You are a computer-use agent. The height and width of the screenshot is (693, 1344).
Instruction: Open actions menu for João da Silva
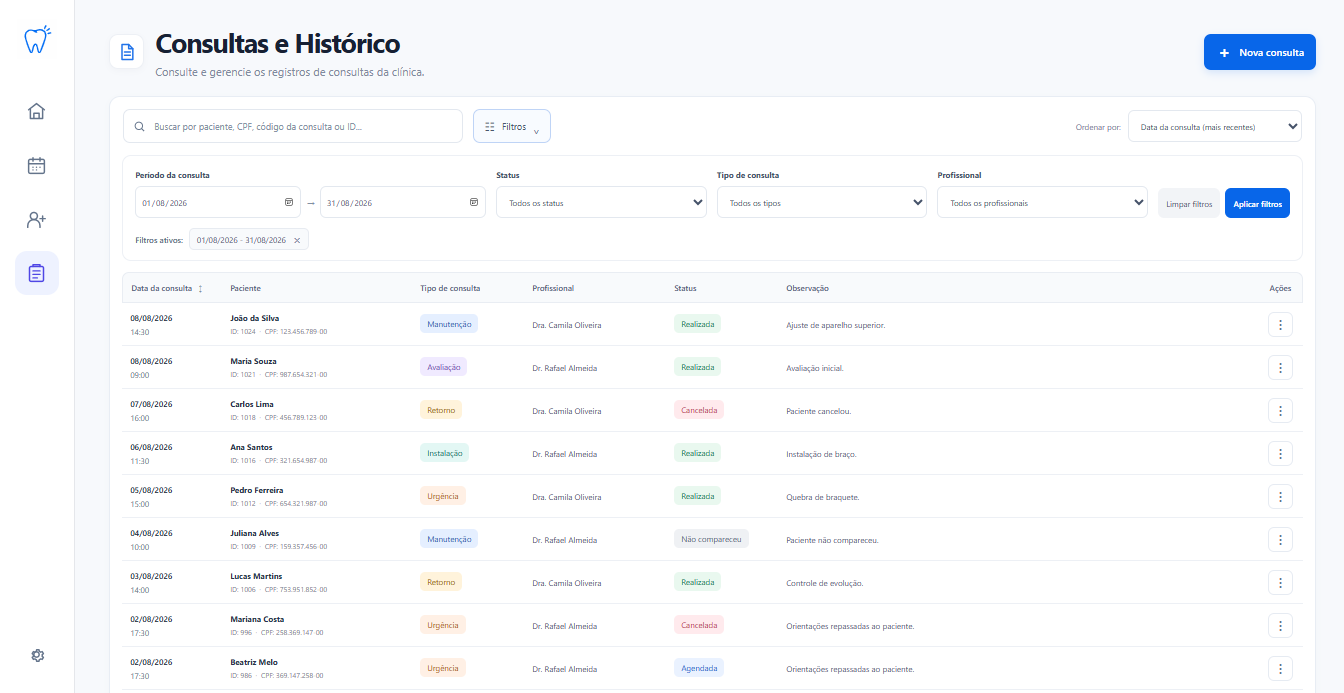(x=1280, y=325)
